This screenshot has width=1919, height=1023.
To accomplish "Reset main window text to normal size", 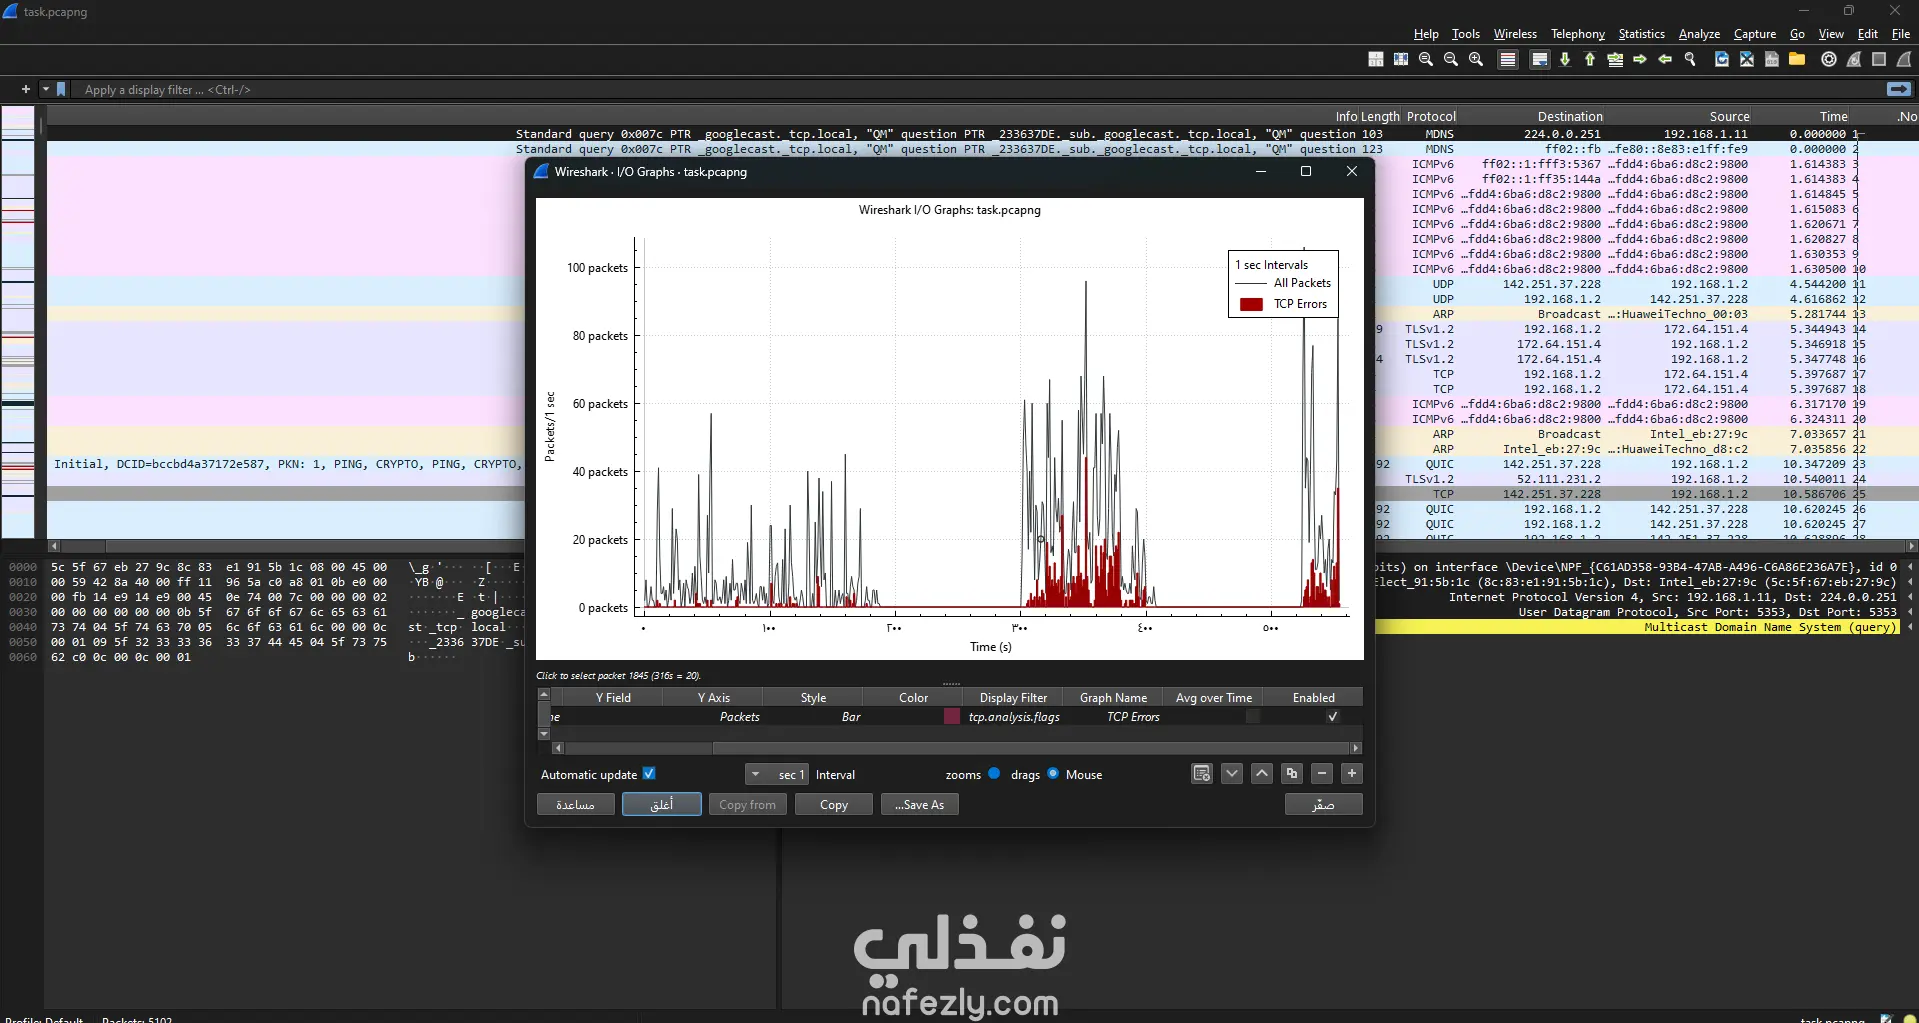I will coord(1426,60).
